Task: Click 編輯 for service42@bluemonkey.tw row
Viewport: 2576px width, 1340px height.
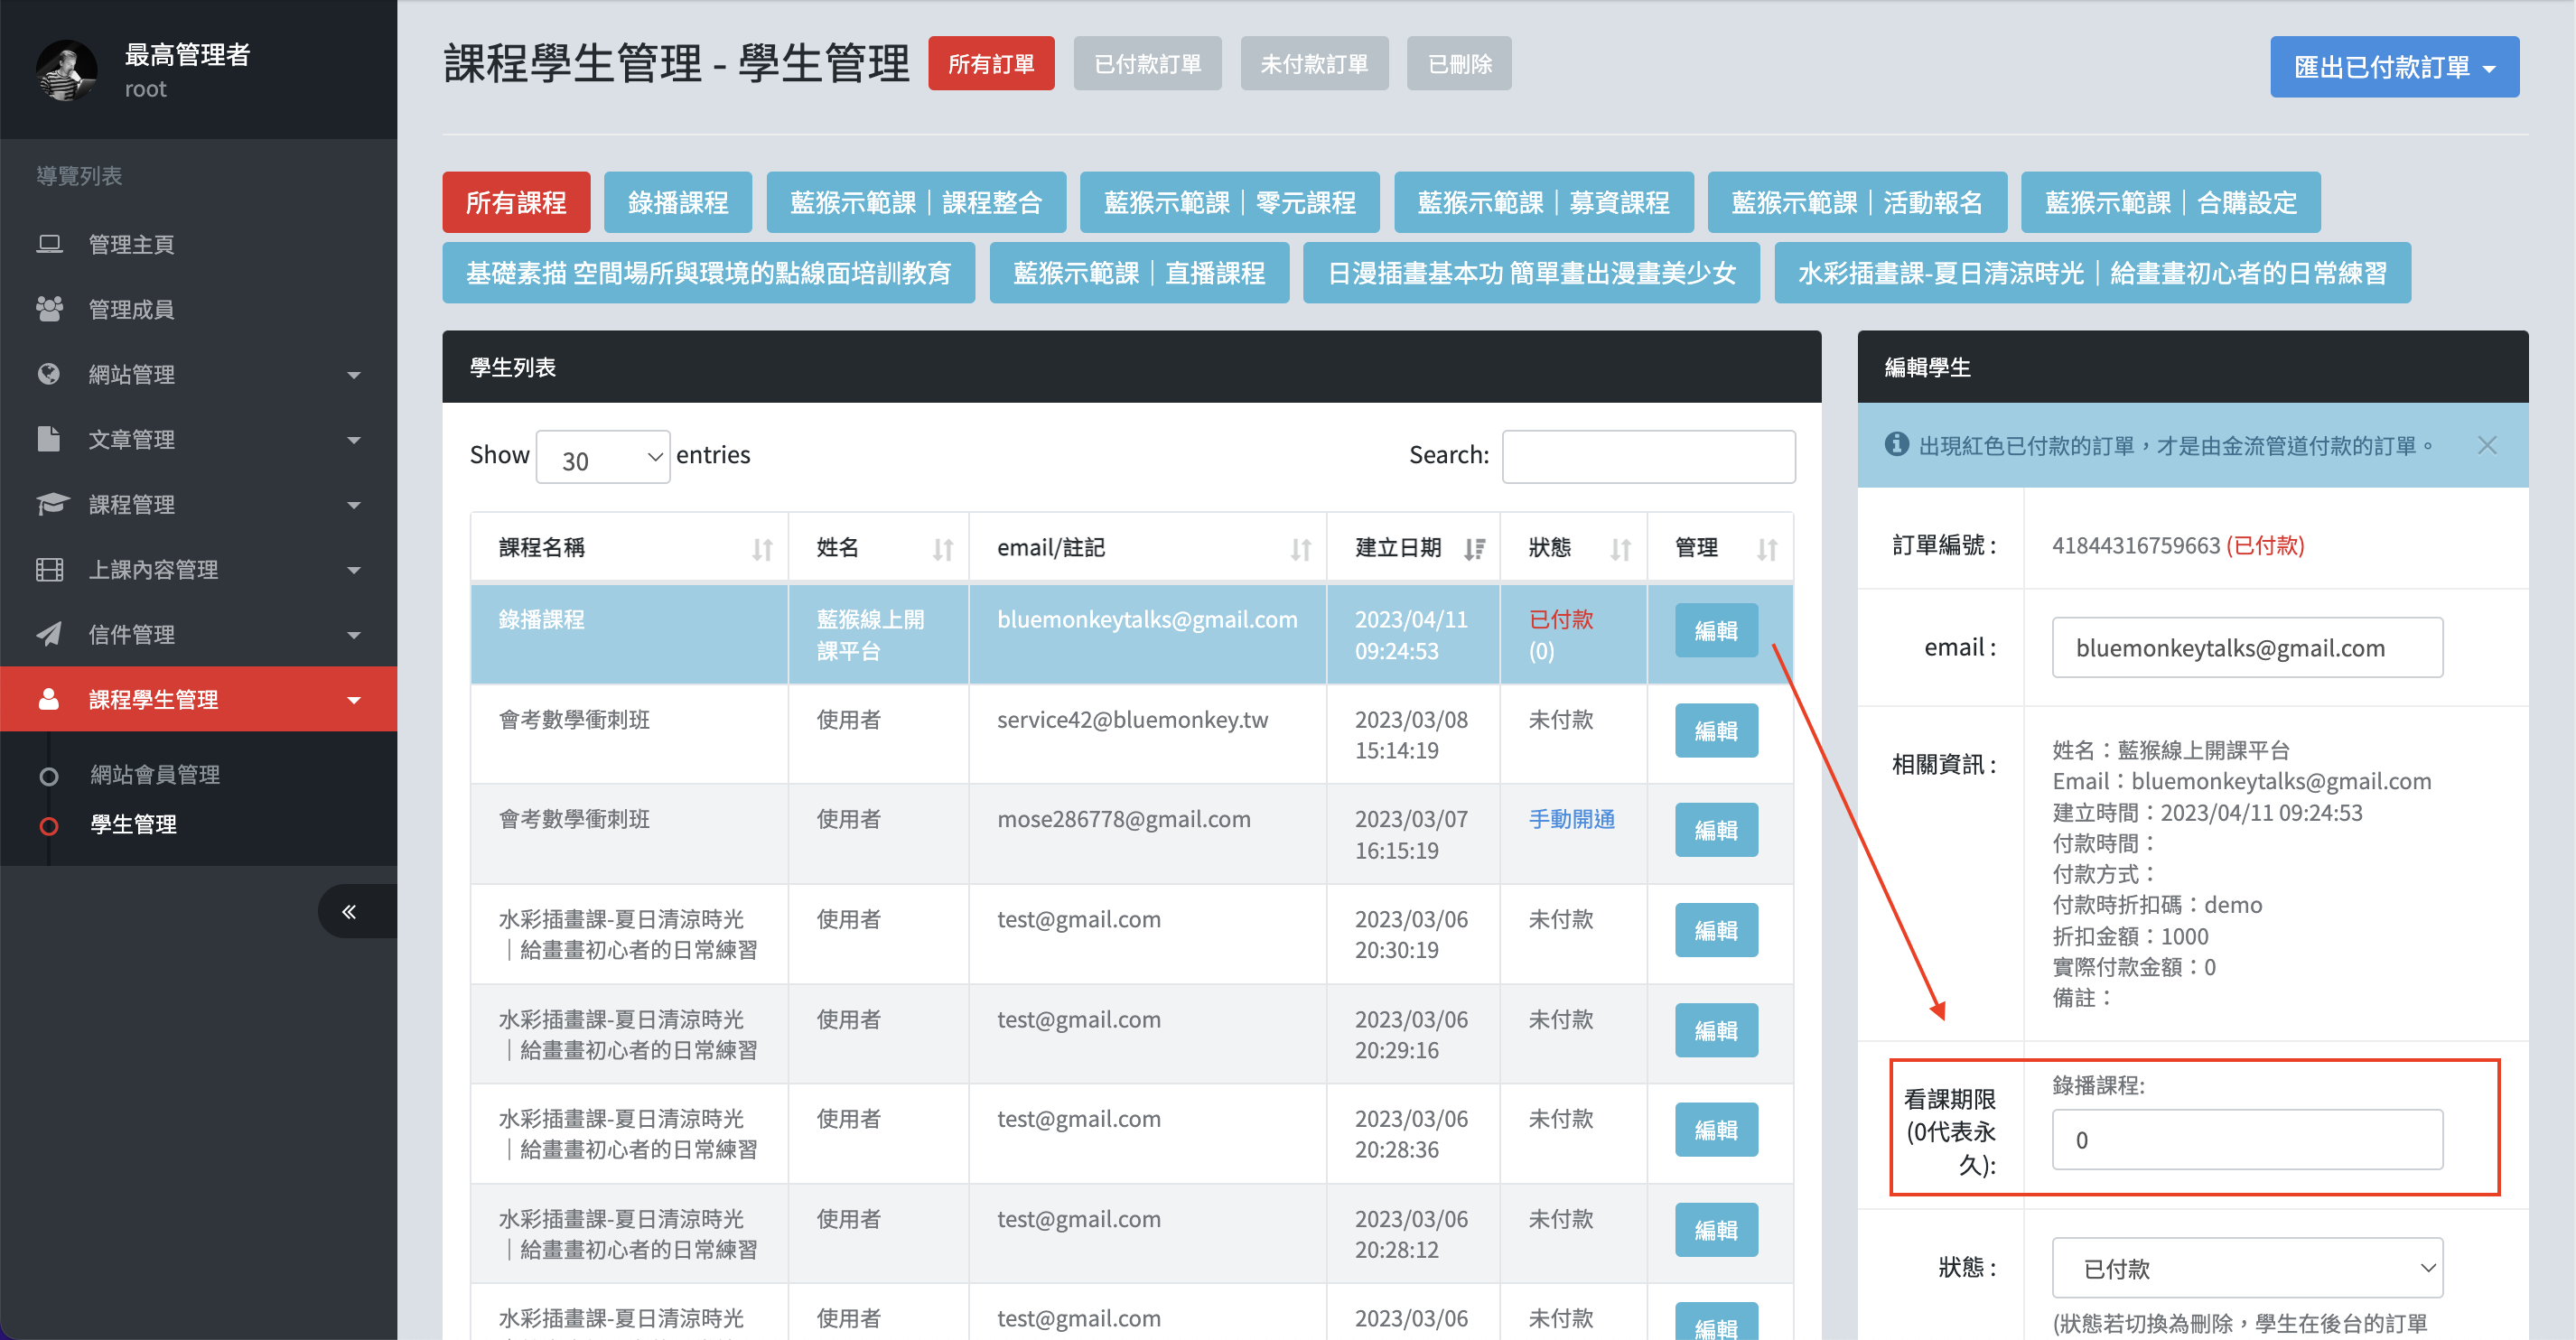Action: [1715, 731]
